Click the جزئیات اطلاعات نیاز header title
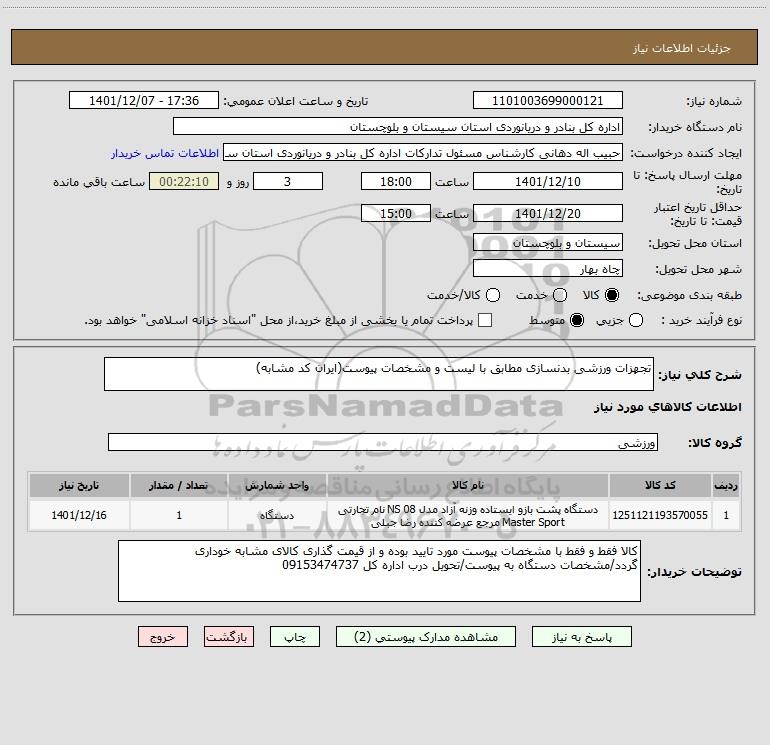This screenshot has height=745, width=770. (x=682, y=48)
